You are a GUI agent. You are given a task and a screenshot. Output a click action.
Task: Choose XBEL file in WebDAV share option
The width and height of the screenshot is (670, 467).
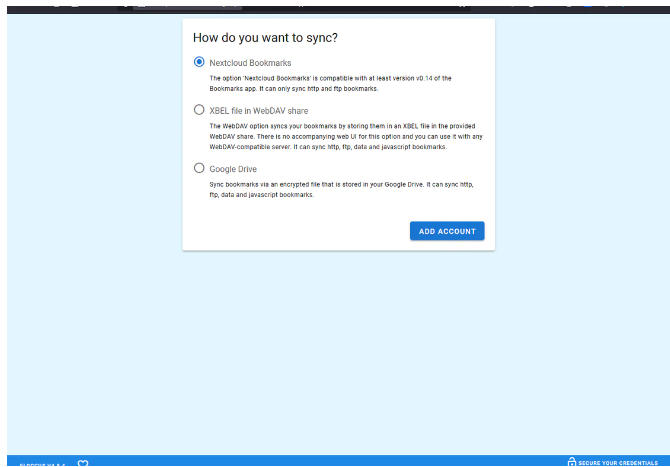pyautogui.click(x=199, y=110)
